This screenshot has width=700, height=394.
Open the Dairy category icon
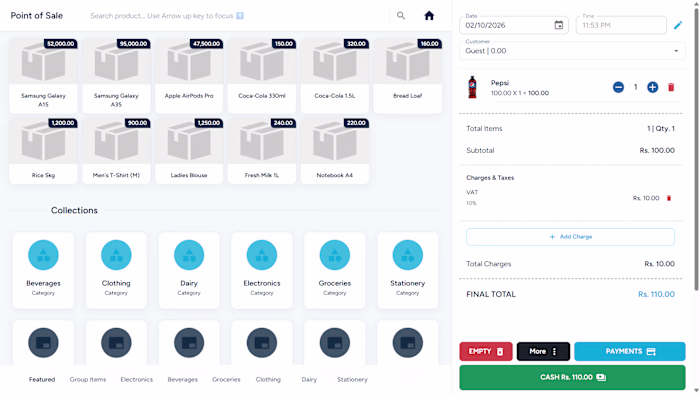pos(189,255)
